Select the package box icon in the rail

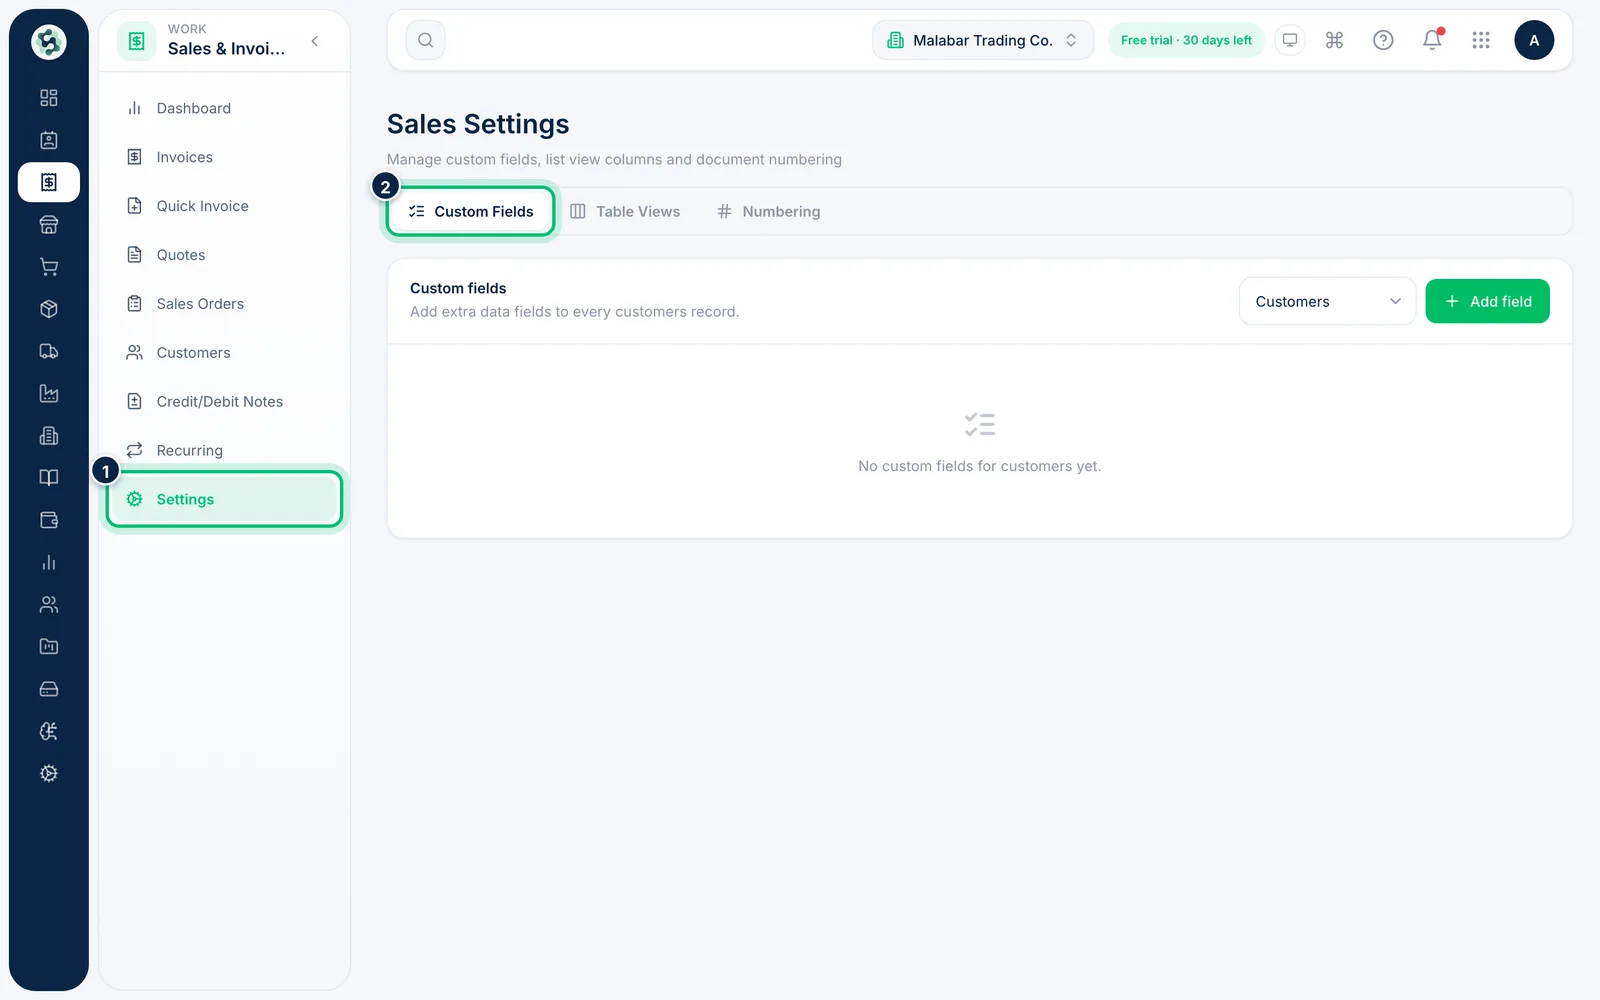[48, 309]
